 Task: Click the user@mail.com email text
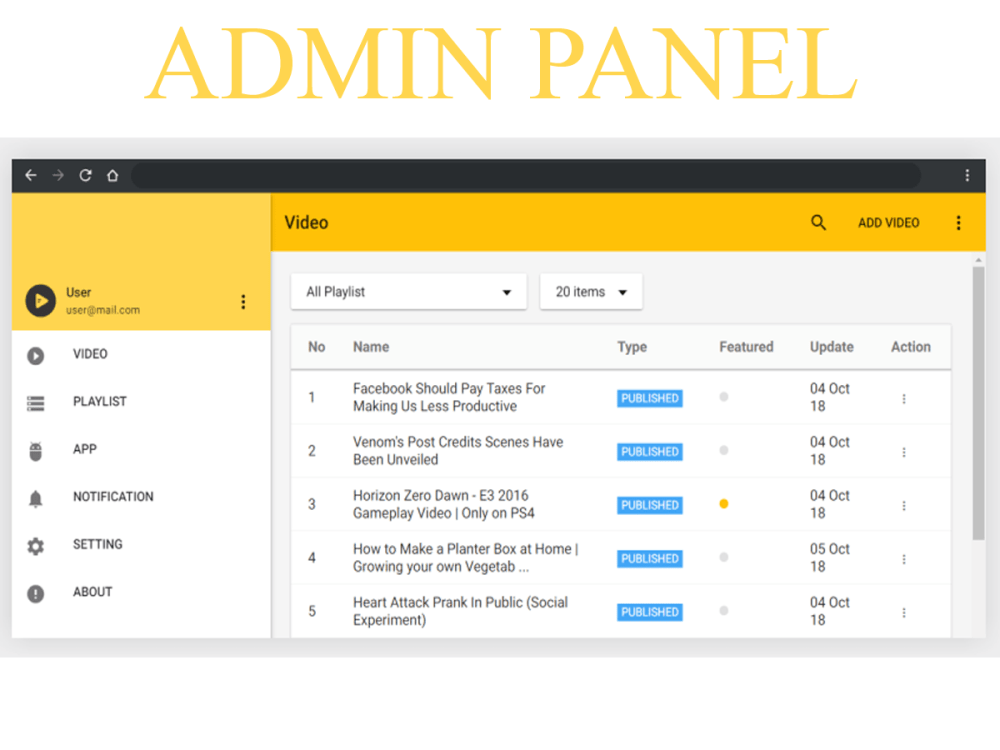coord(103,310)
